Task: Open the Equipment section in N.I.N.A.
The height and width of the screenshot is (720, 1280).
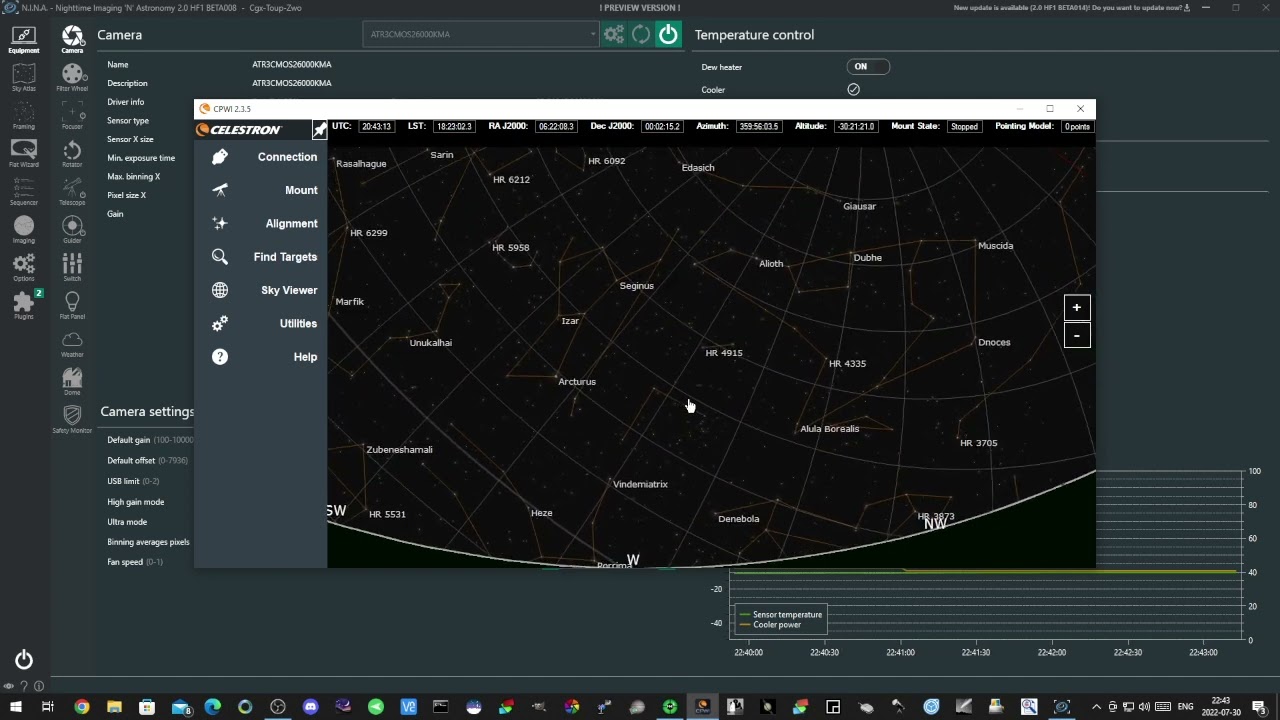Action: (23, 41)
